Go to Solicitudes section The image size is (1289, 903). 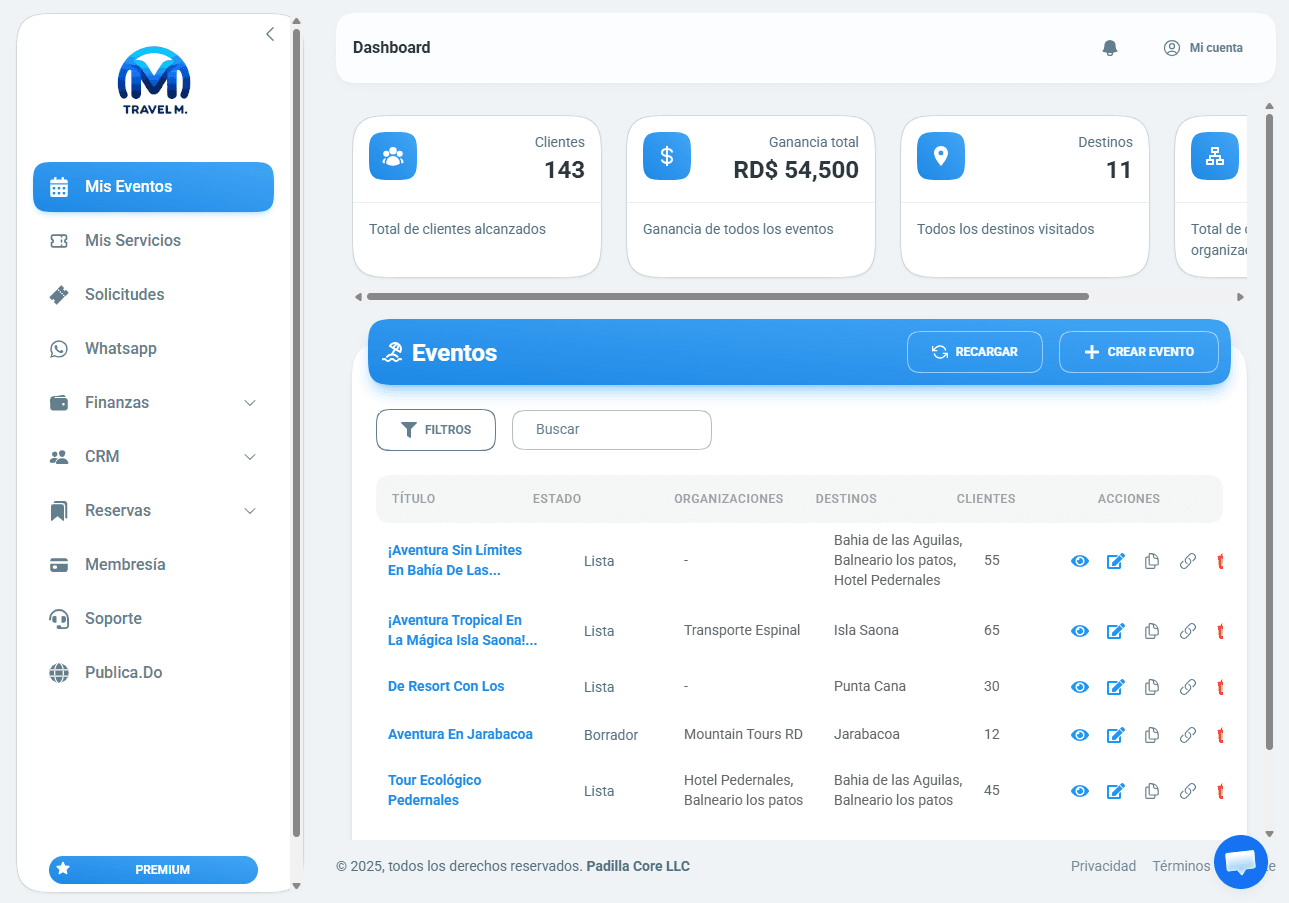tap(124, 295)
